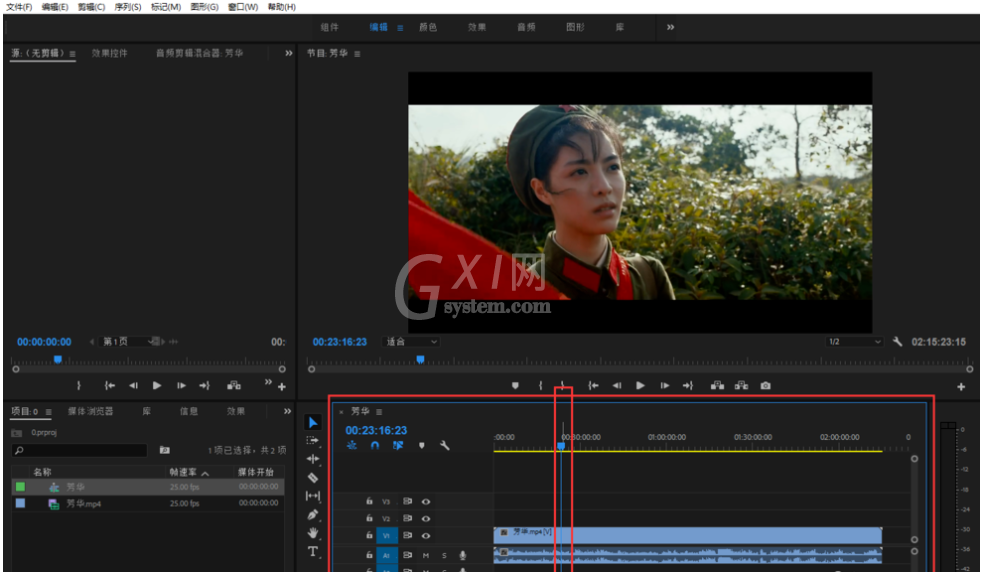Screen dimensions: 982x574
Task: Select the Pen tool
Action: click(313, 515)
